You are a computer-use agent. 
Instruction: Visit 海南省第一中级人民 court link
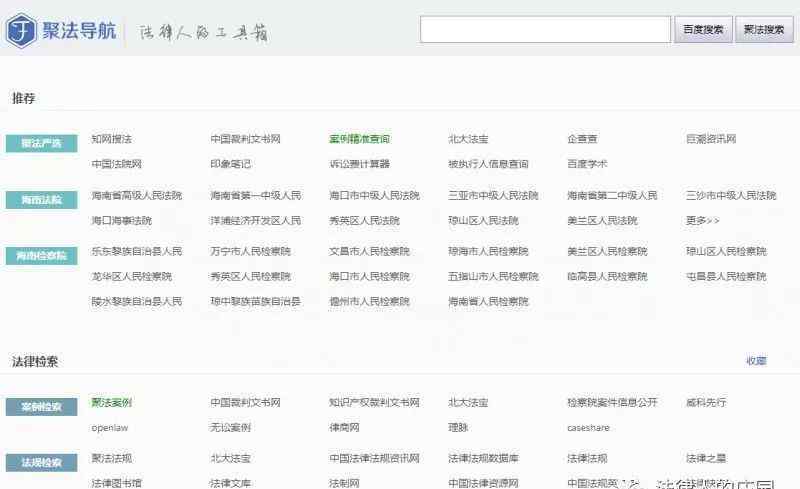[256, 195]
